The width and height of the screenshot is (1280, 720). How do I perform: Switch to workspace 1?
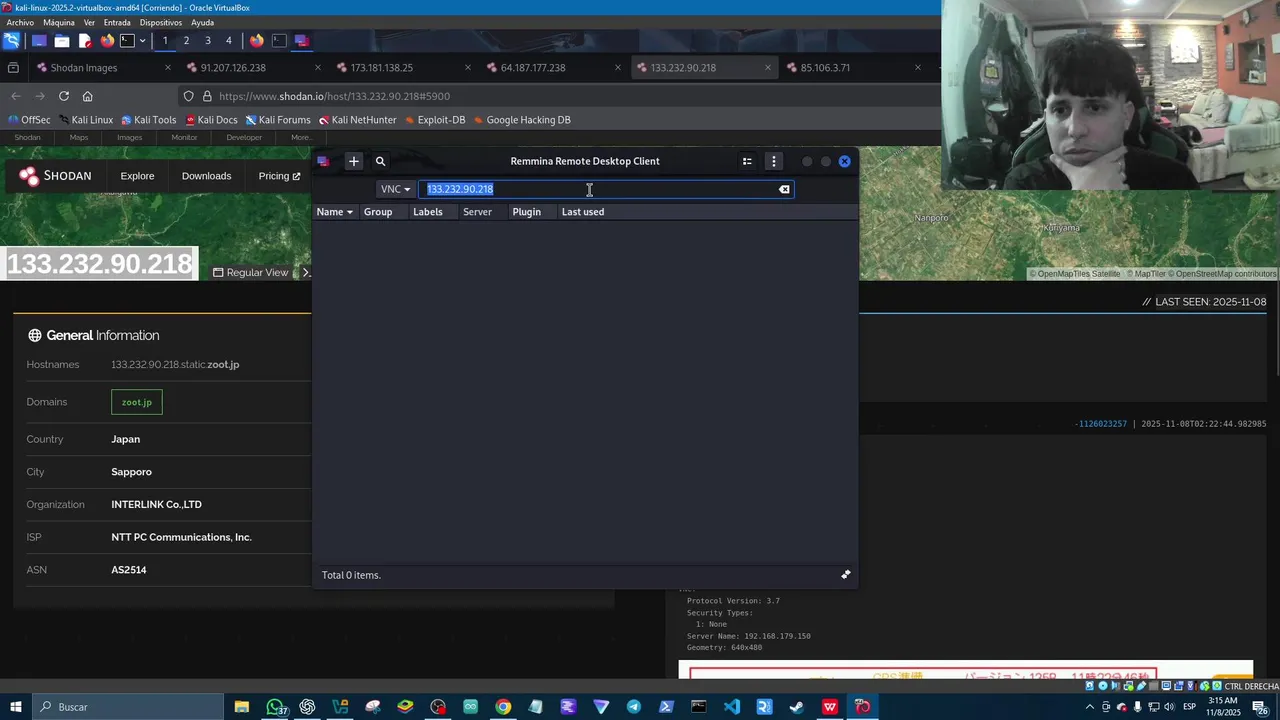tap(165, 41)
